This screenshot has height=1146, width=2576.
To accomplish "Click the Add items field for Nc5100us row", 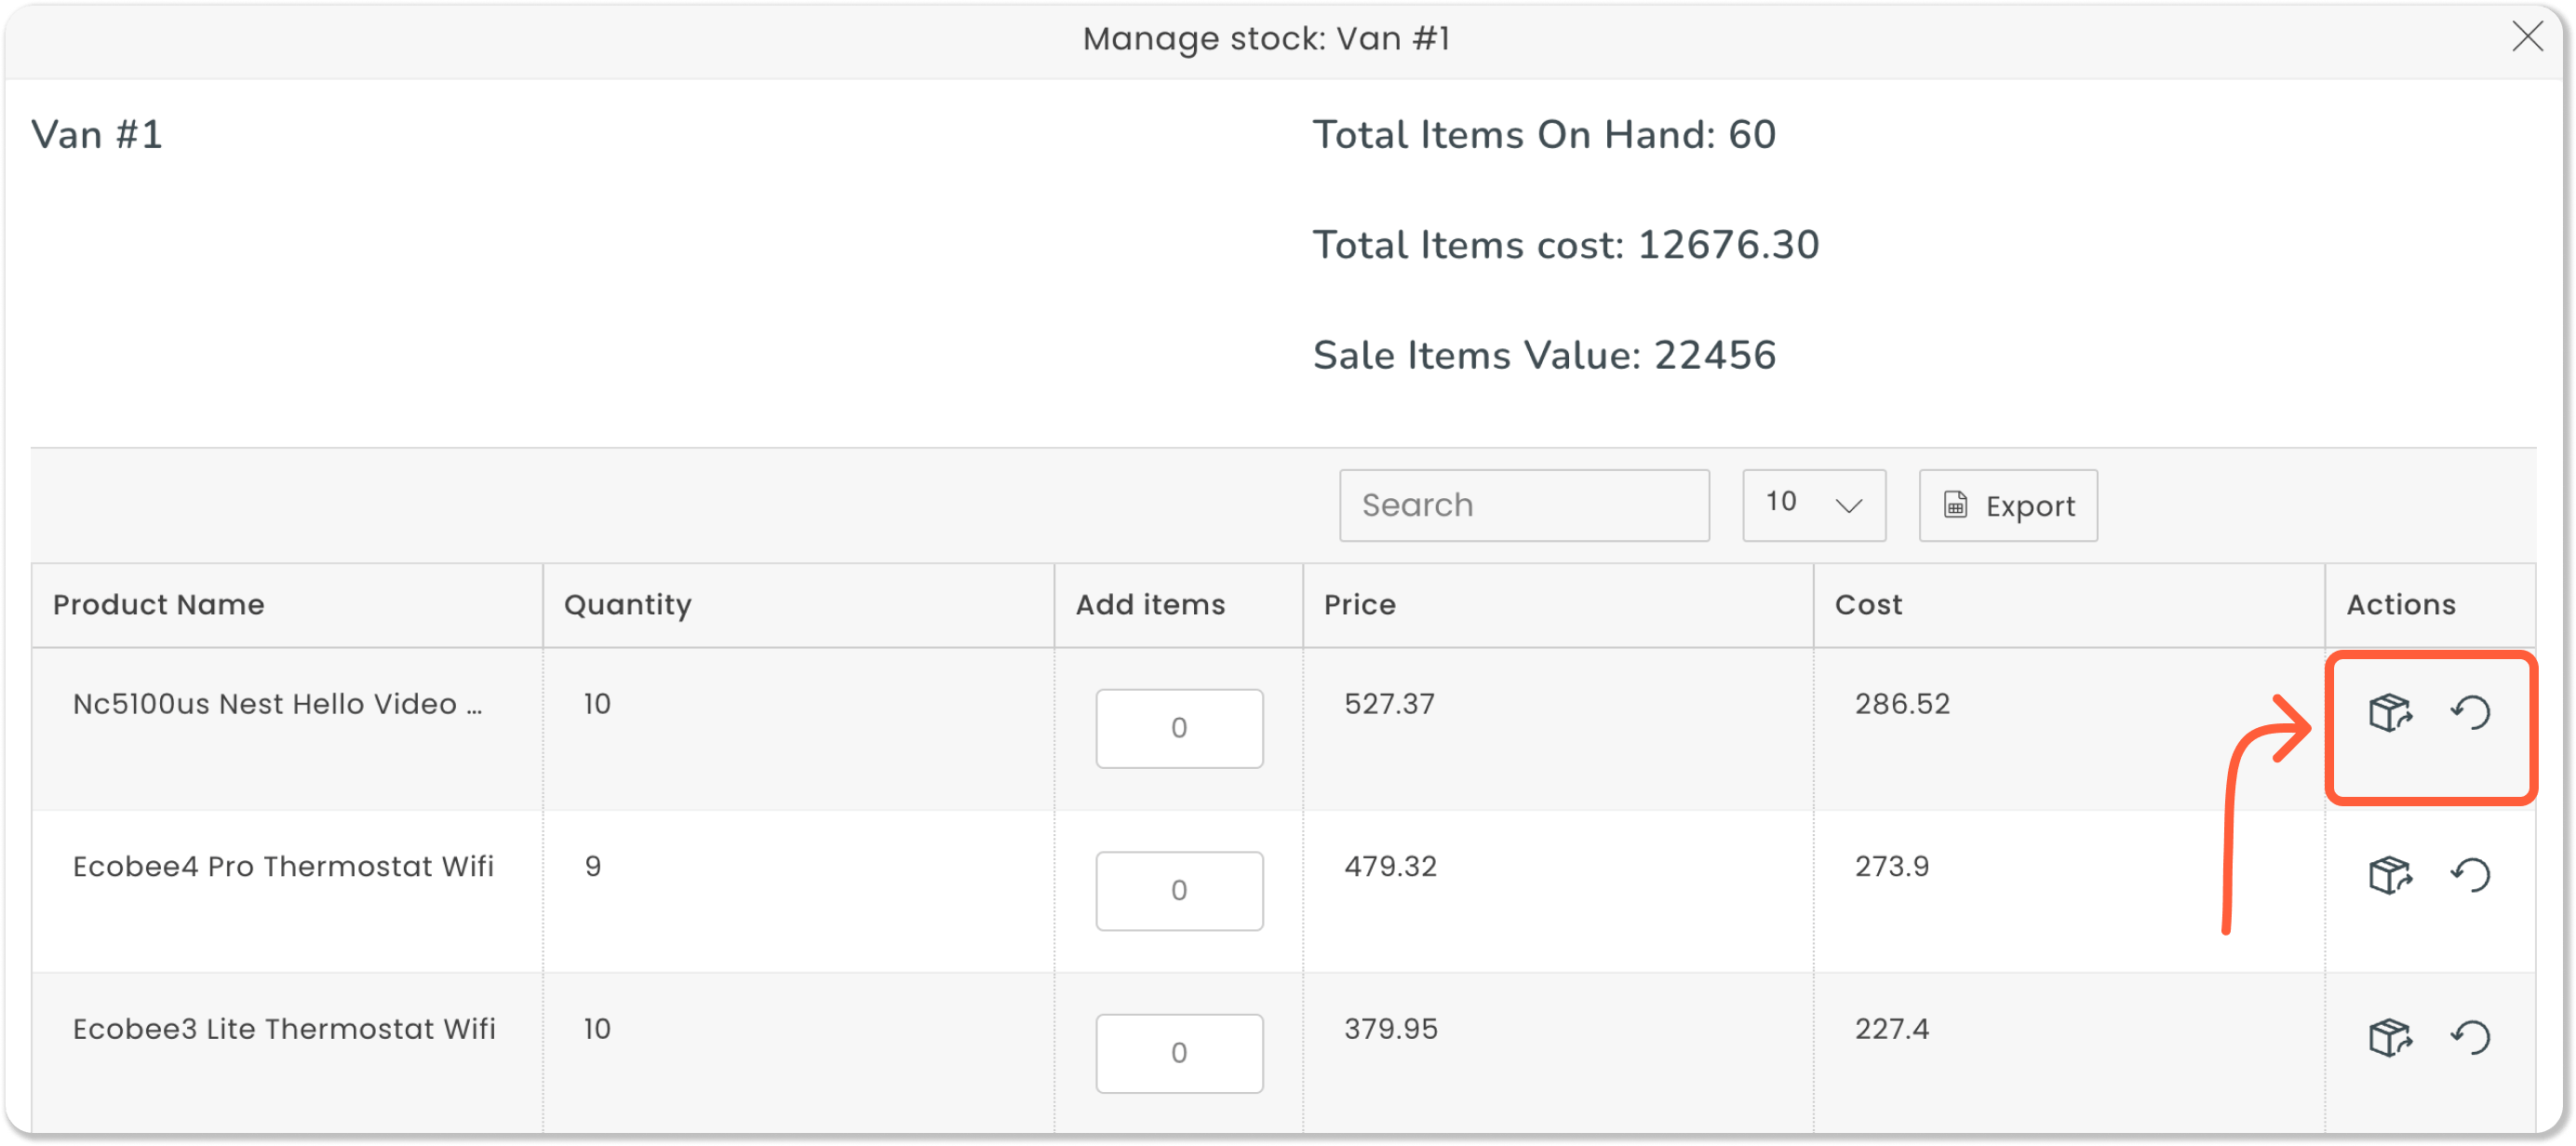I will point(1178,728).
